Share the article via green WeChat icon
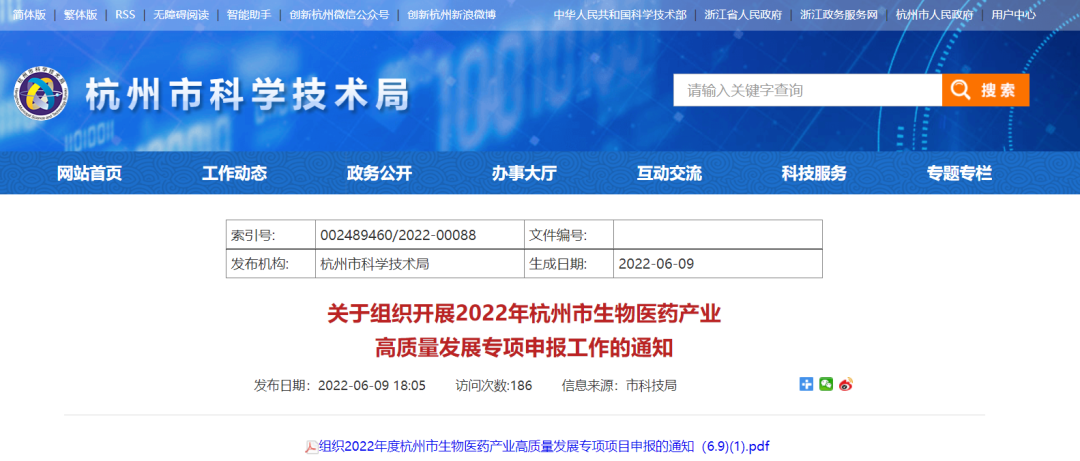The height and width of the screenshot is (461, 1080). click(826, 385)
